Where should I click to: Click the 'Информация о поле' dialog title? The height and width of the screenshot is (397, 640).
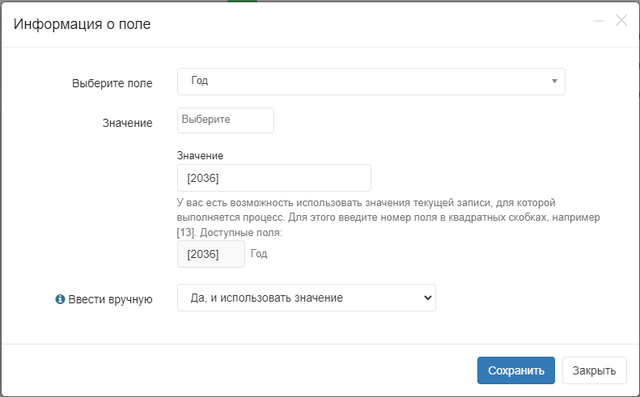click(x=82, y=24)
